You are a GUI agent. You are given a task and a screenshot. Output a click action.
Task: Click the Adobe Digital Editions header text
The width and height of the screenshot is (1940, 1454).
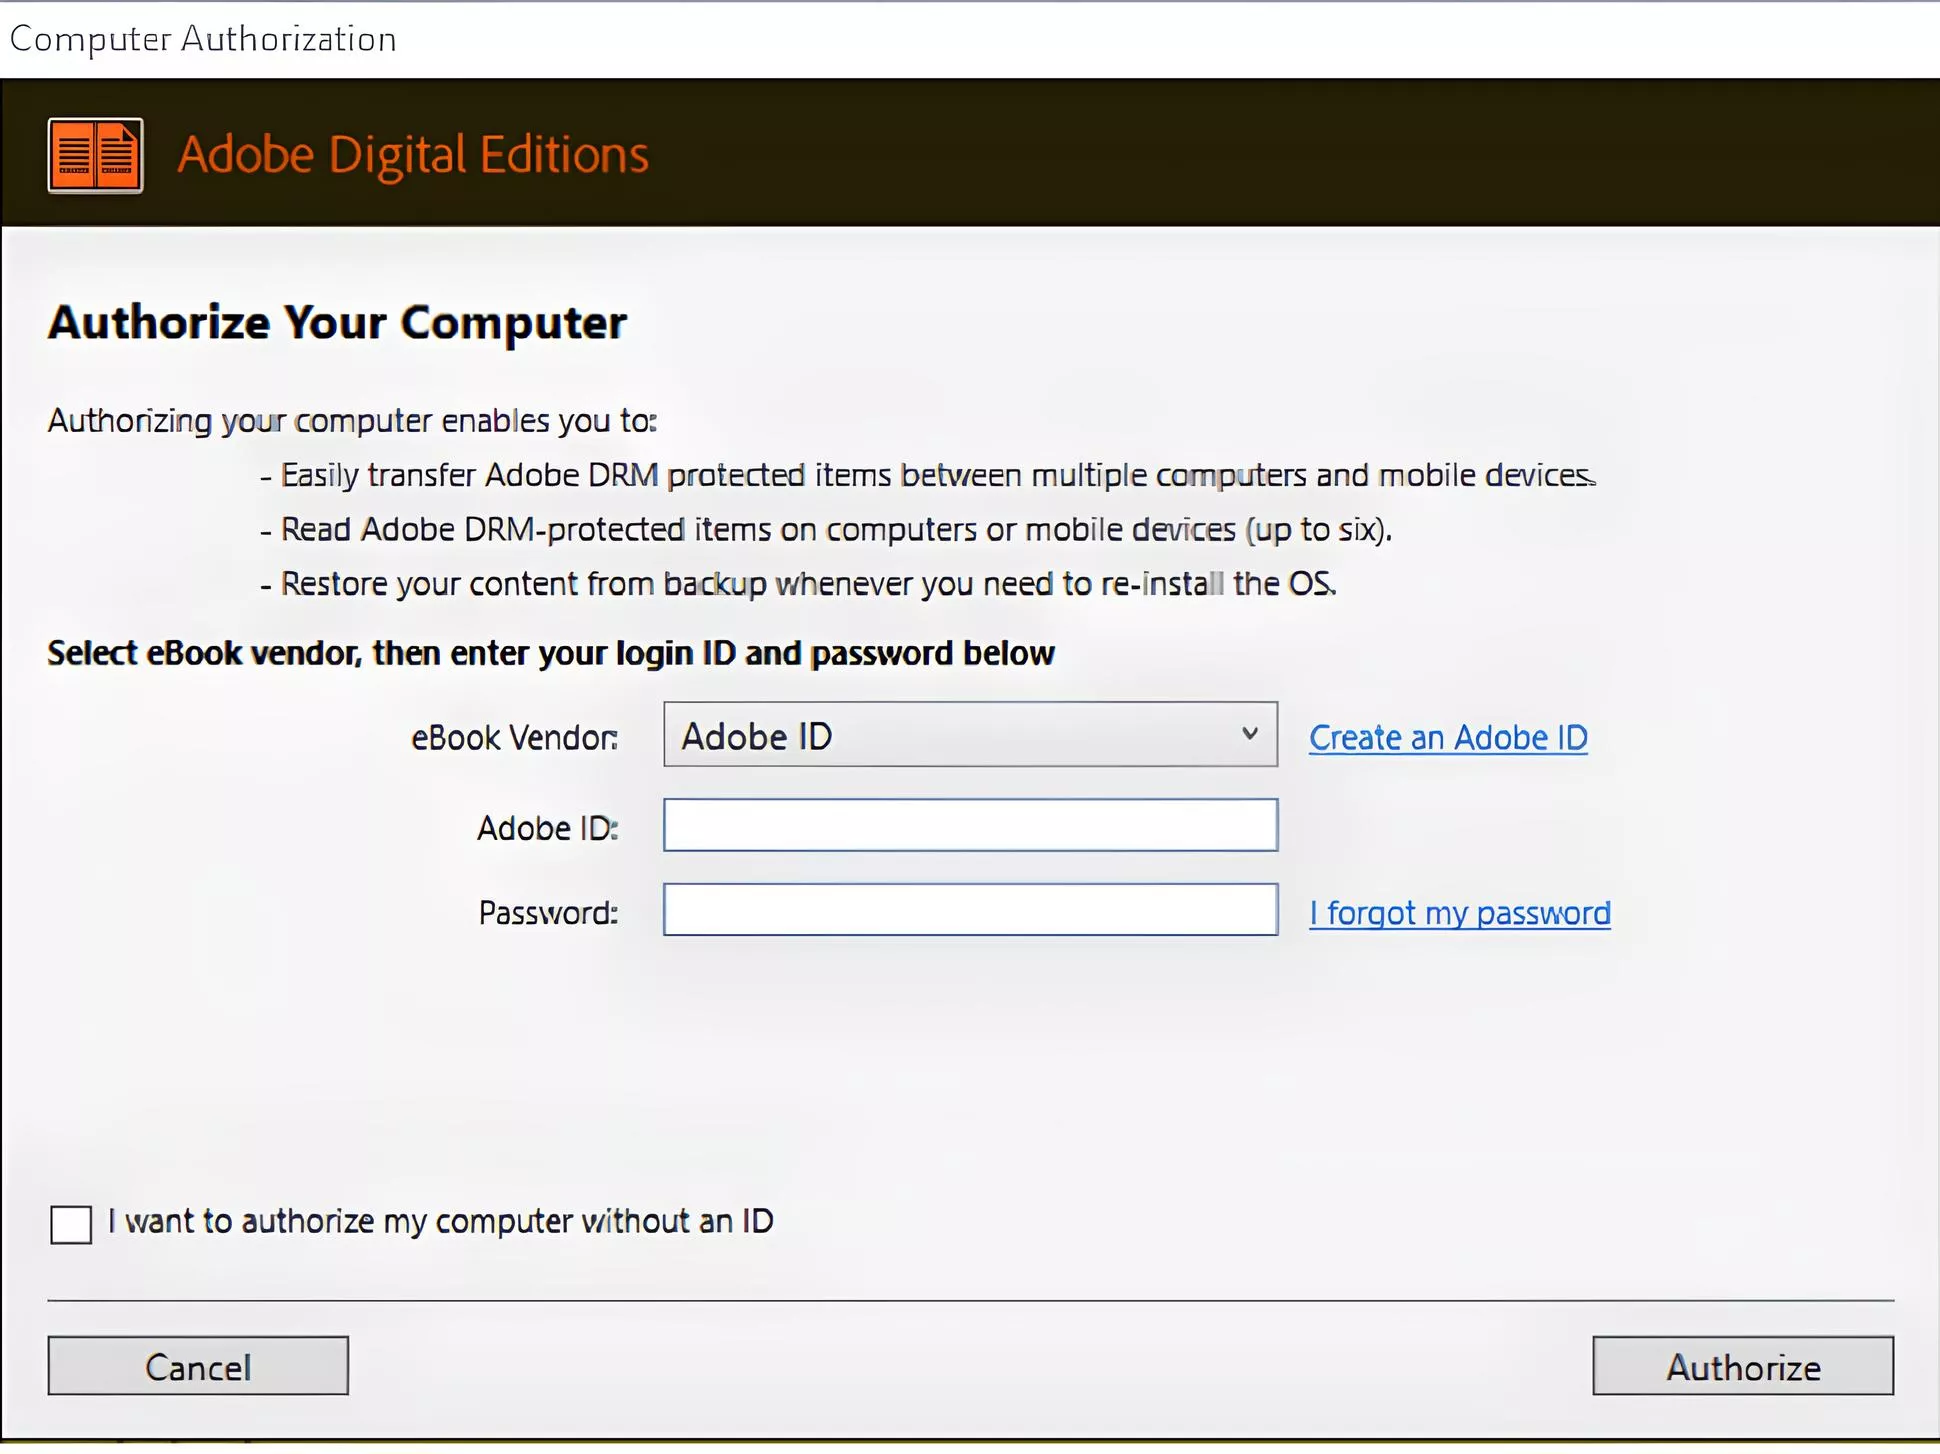413,153
